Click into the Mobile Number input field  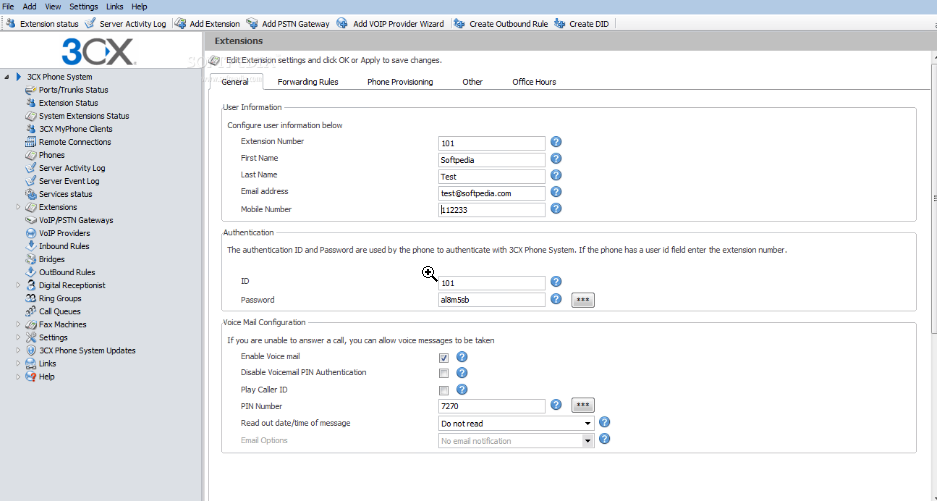tap(492, 210)
